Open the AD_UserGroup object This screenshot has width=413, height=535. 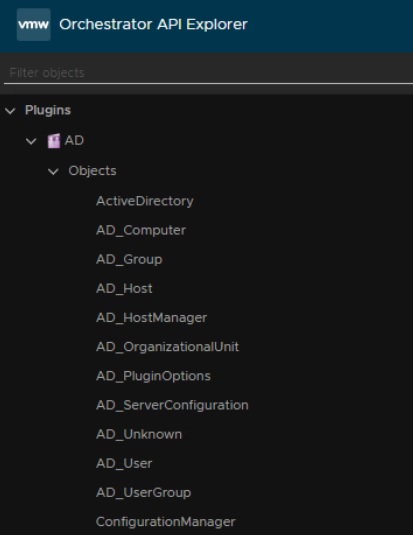[144, 492]
